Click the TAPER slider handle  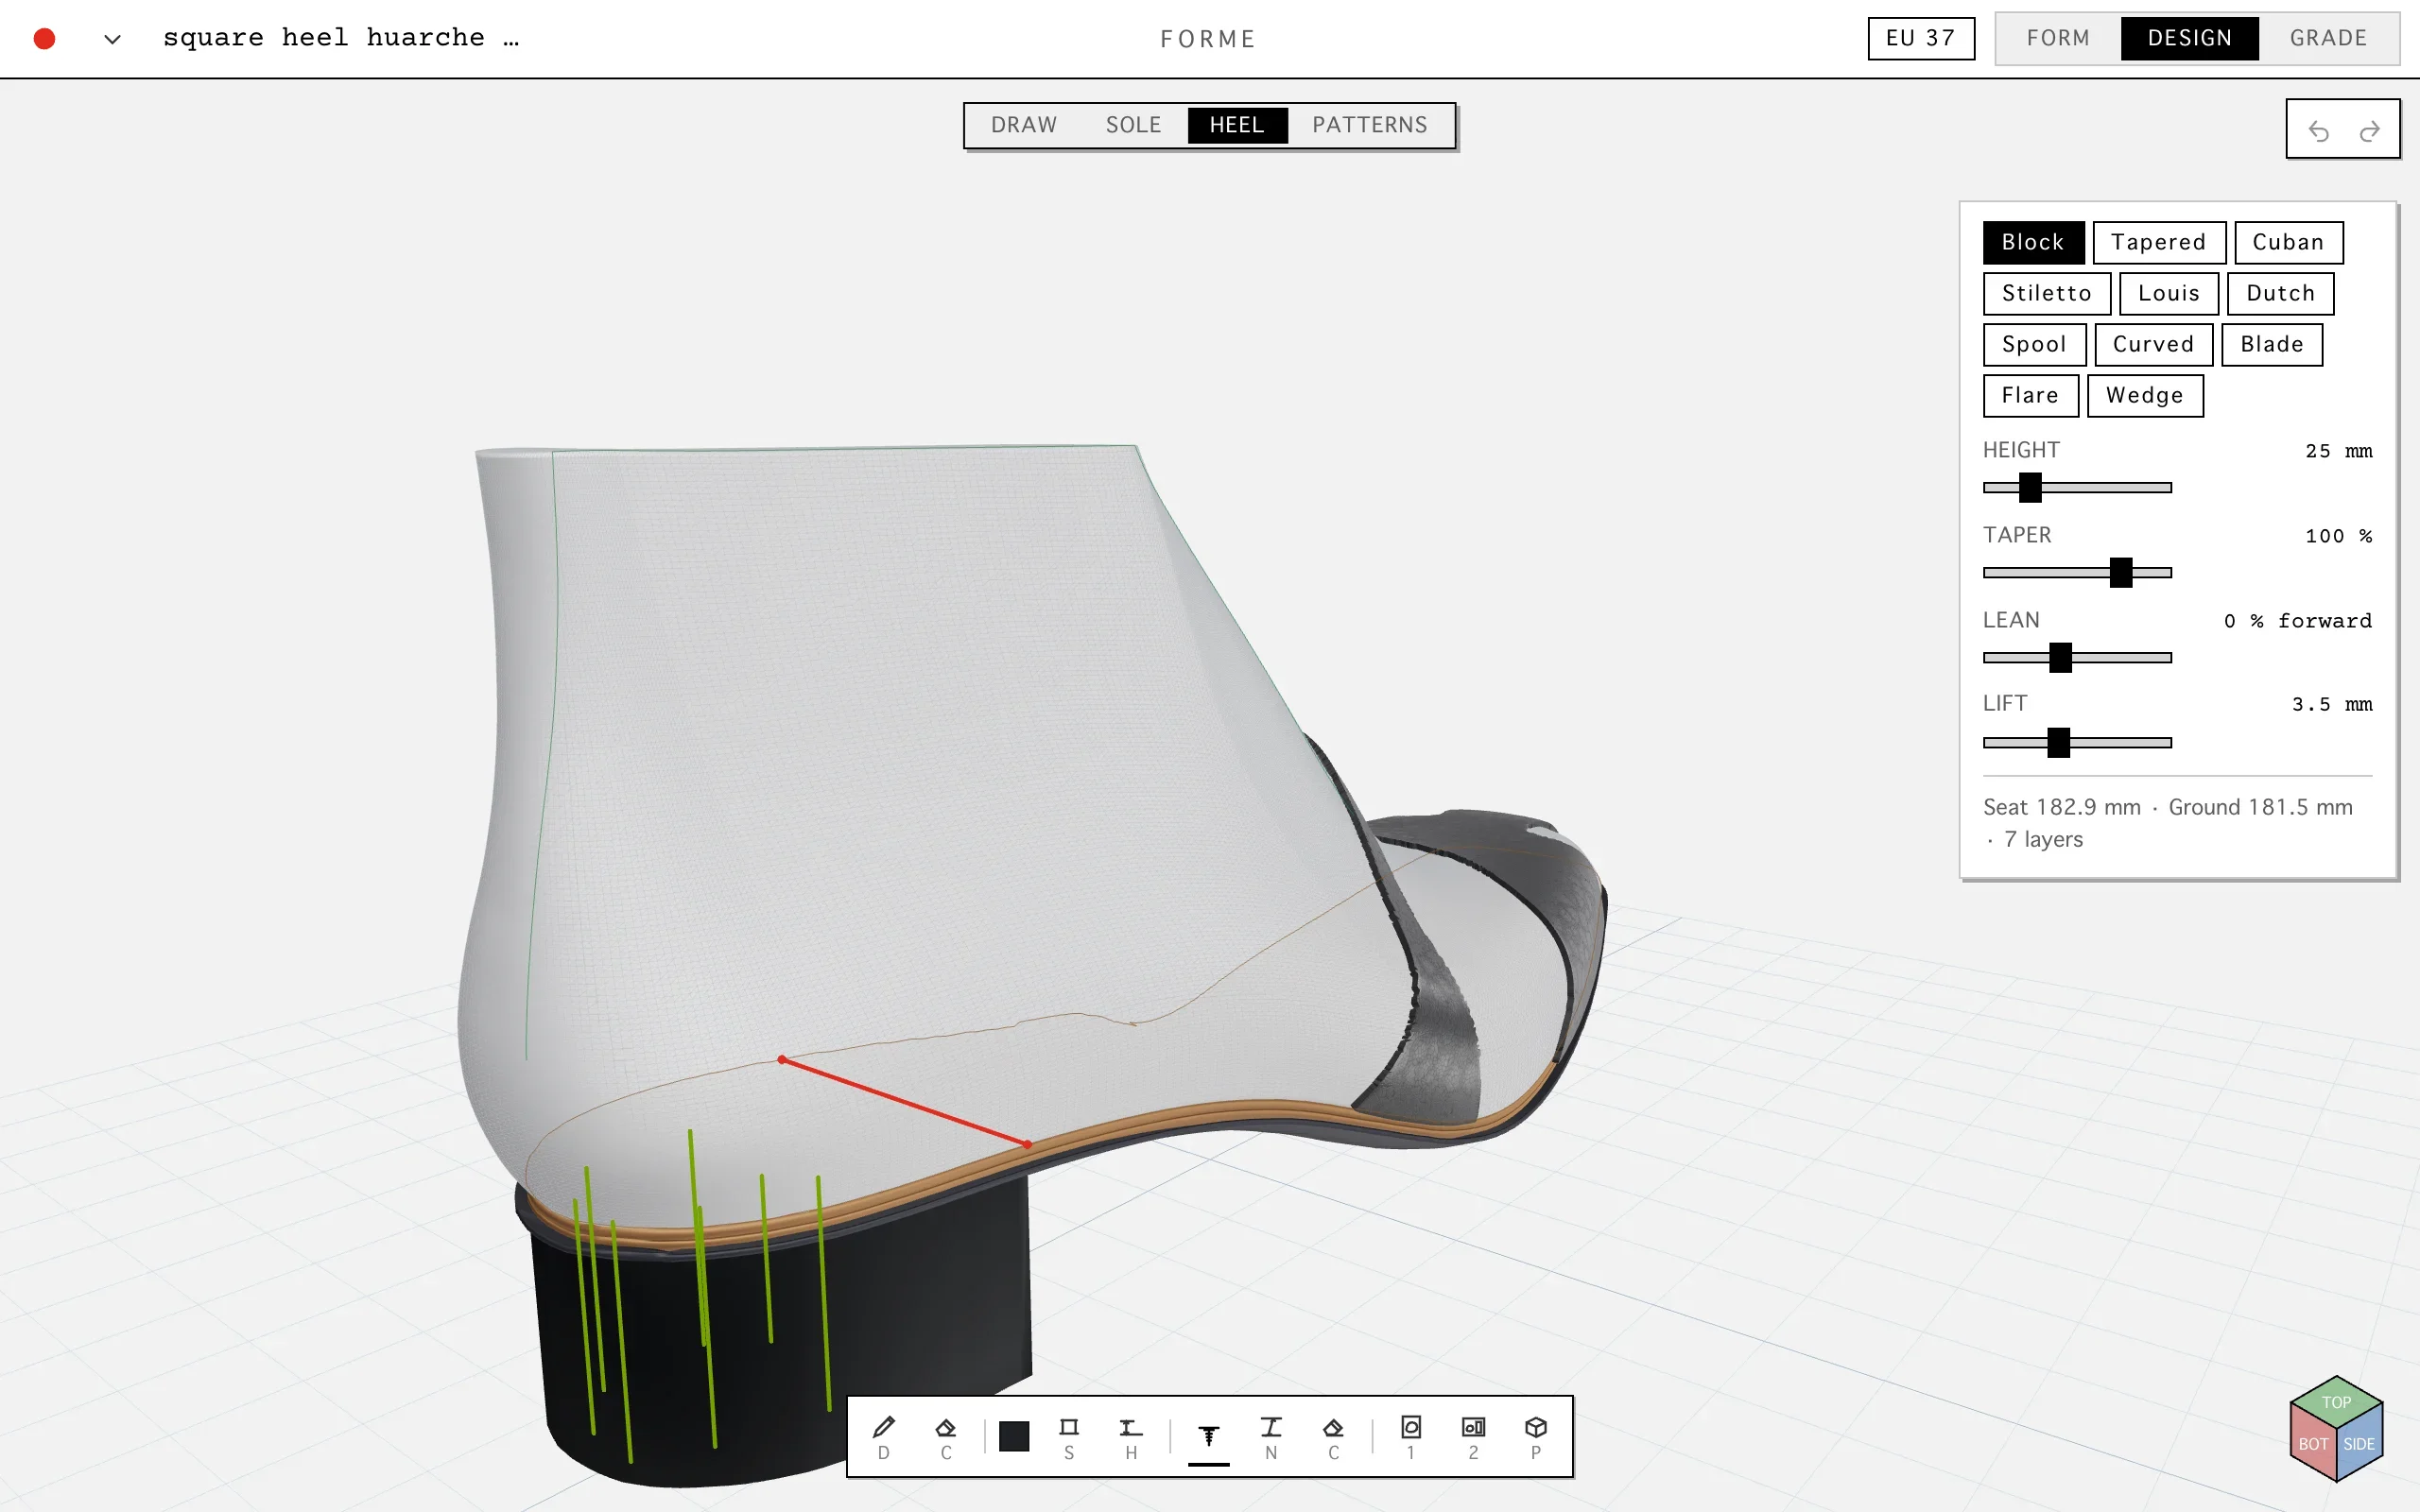(2120, 573)
